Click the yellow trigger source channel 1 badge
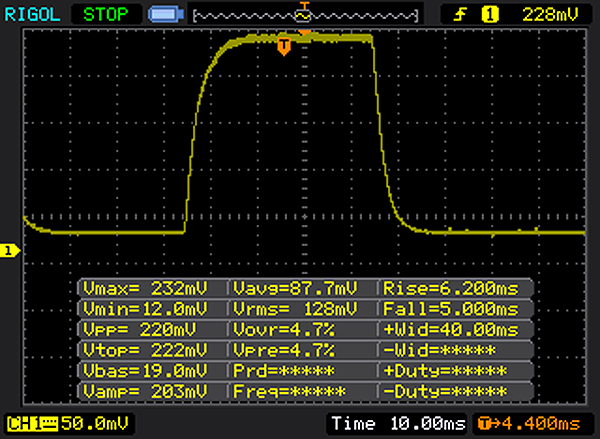The width and height of the screenshot is (600, 439). coord(490,15)
